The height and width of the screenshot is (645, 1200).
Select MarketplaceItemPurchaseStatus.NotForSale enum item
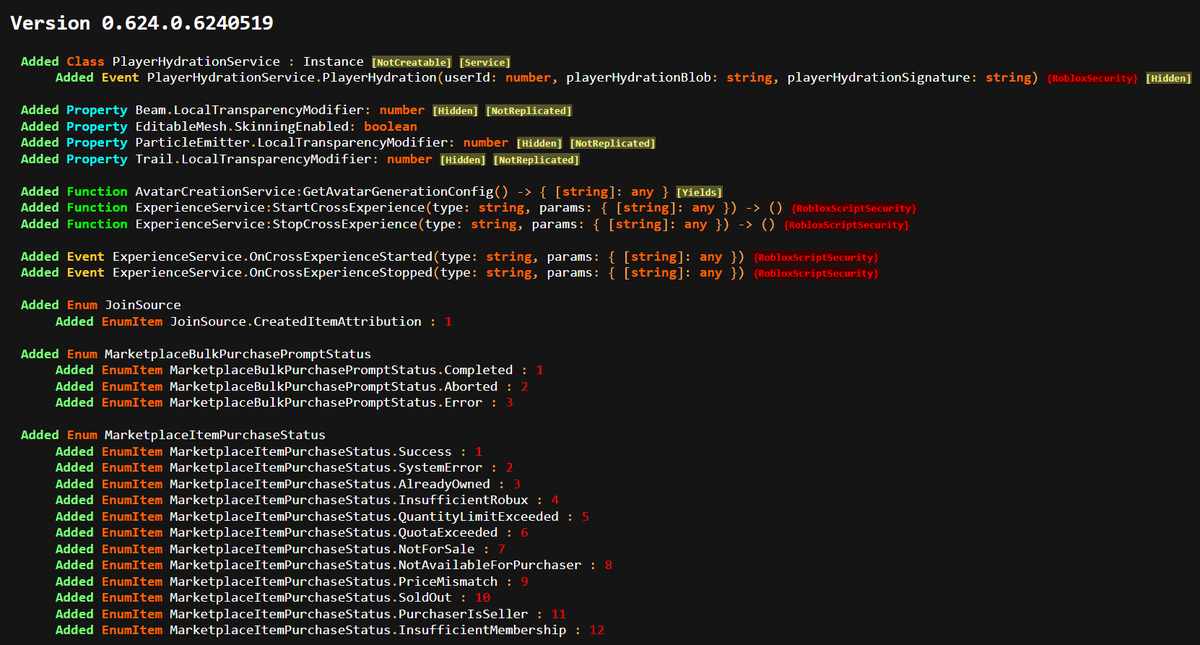(x=322, y=549)
